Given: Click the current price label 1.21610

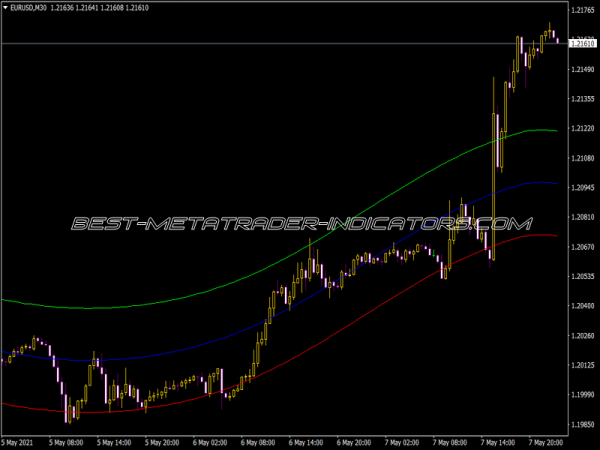Looking at the screenshot, I should click(582, 43).
